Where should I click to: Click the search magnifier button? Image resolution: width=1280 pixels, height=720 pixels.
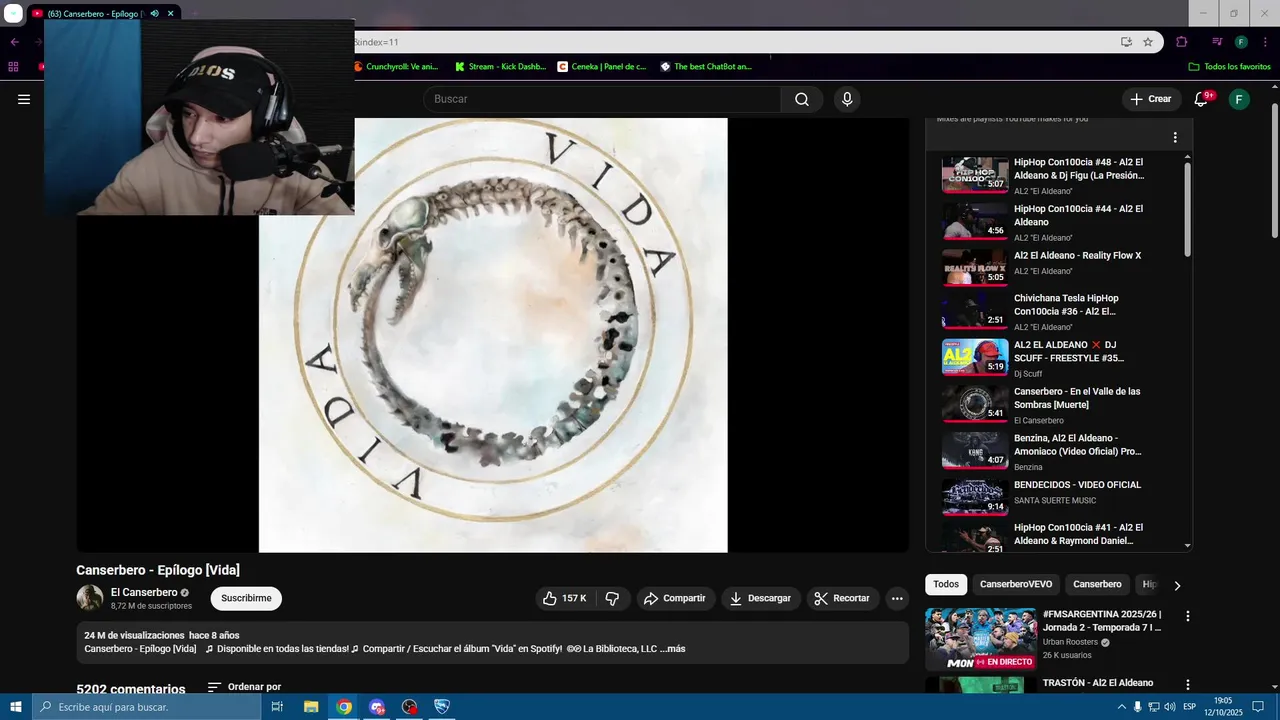click(x=802, y=99)
